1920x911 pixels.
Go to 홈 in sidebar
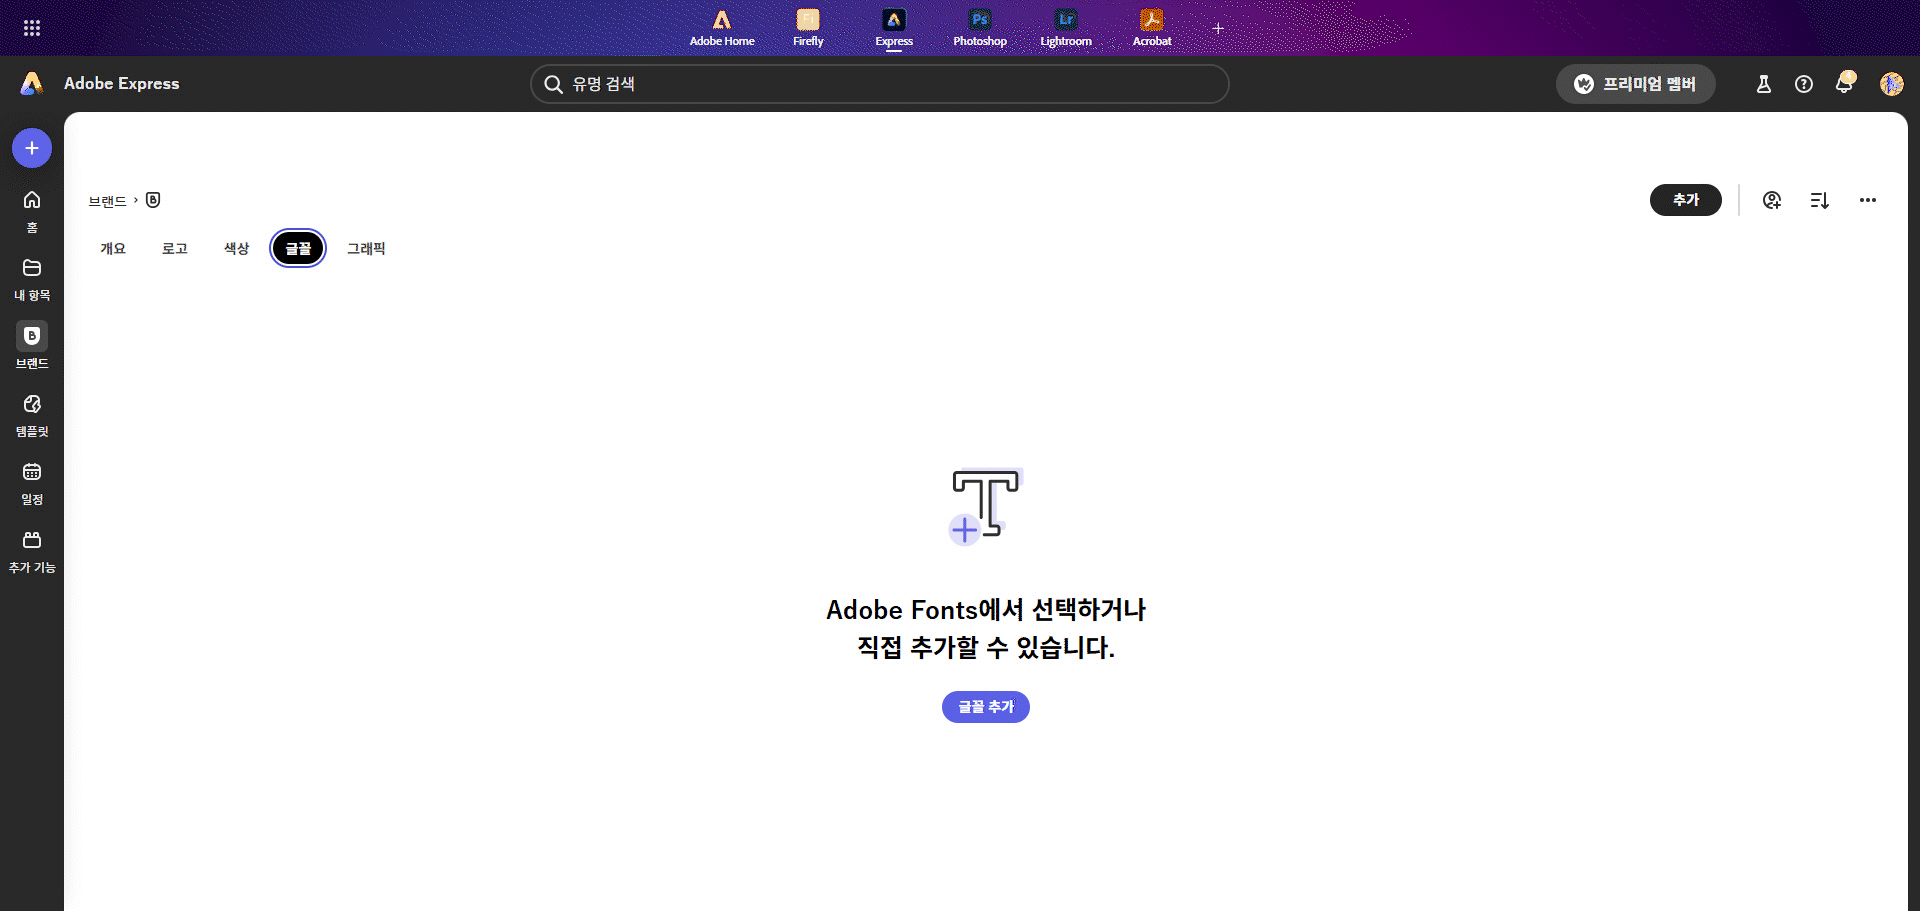tap(32, 211)
